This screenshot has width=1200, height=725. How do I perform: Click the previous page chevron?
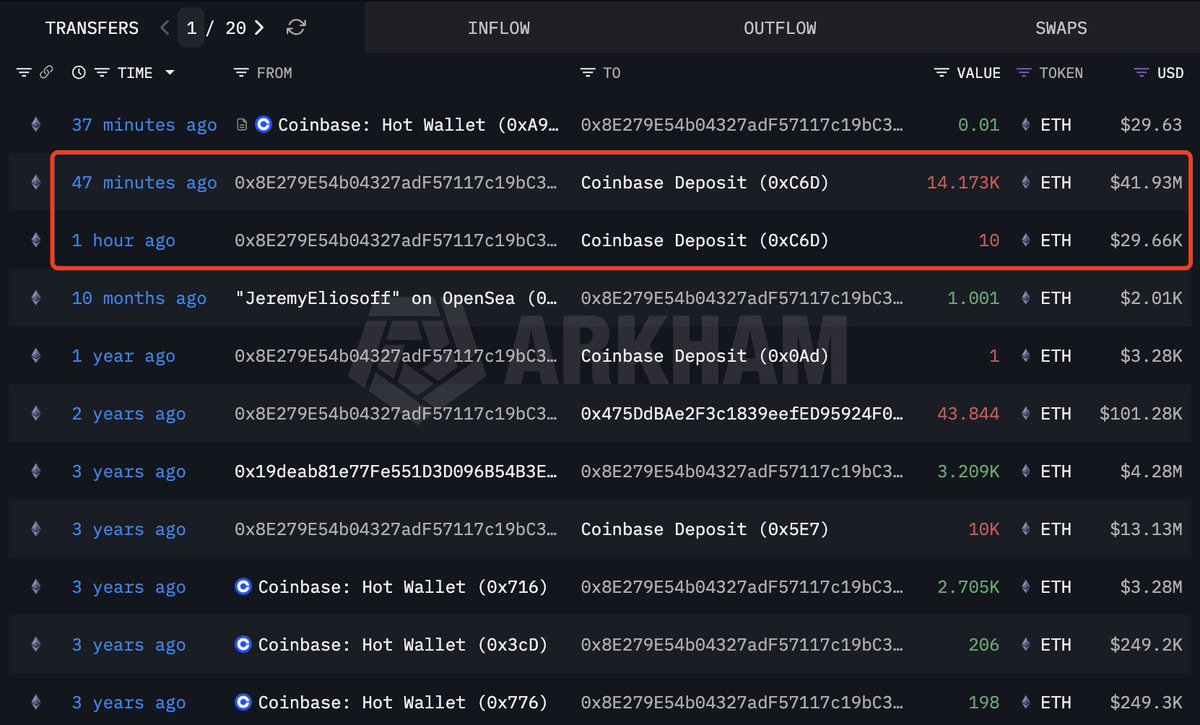[x=164, y=27]
